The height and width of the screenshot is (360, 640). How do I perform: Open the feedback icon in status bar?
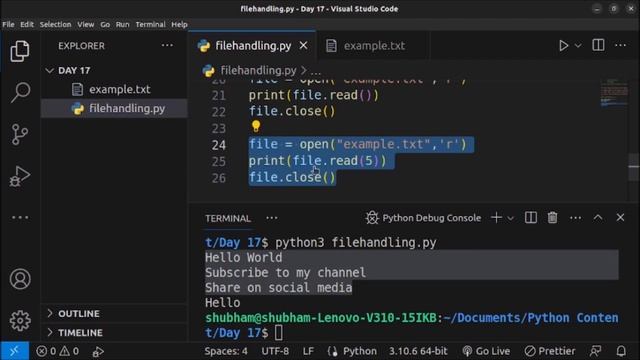596,351
